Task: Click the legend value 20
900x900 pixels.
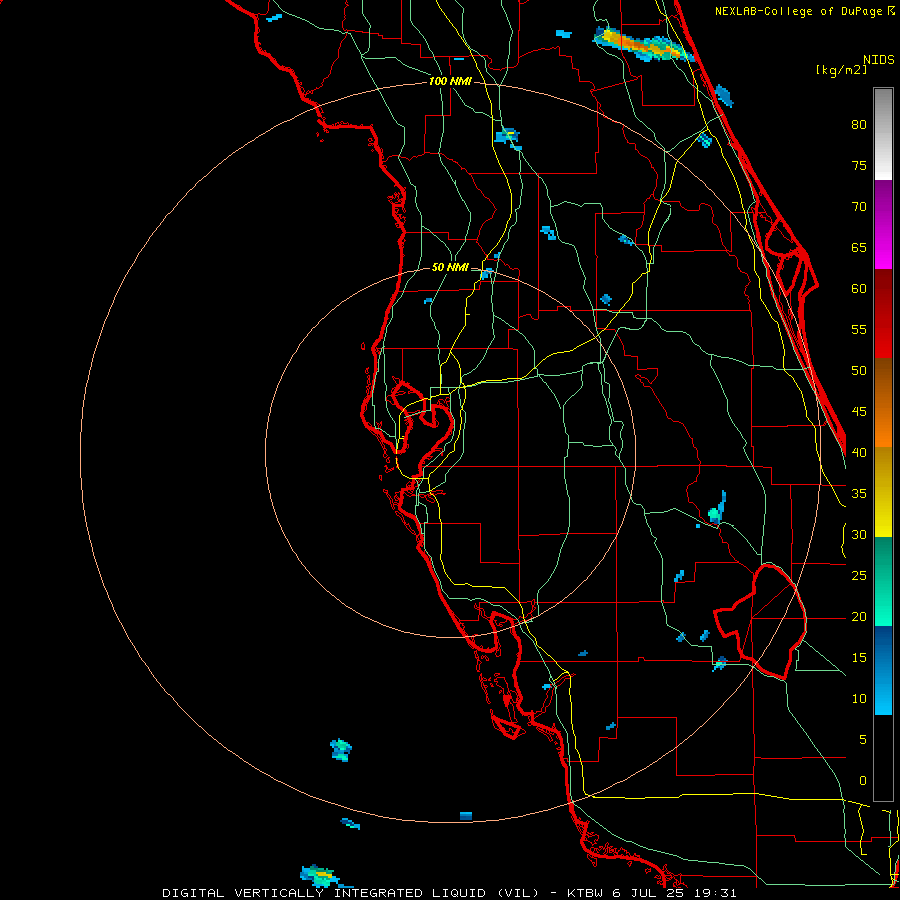Action: pyautogui.click(x=859, y=616)
